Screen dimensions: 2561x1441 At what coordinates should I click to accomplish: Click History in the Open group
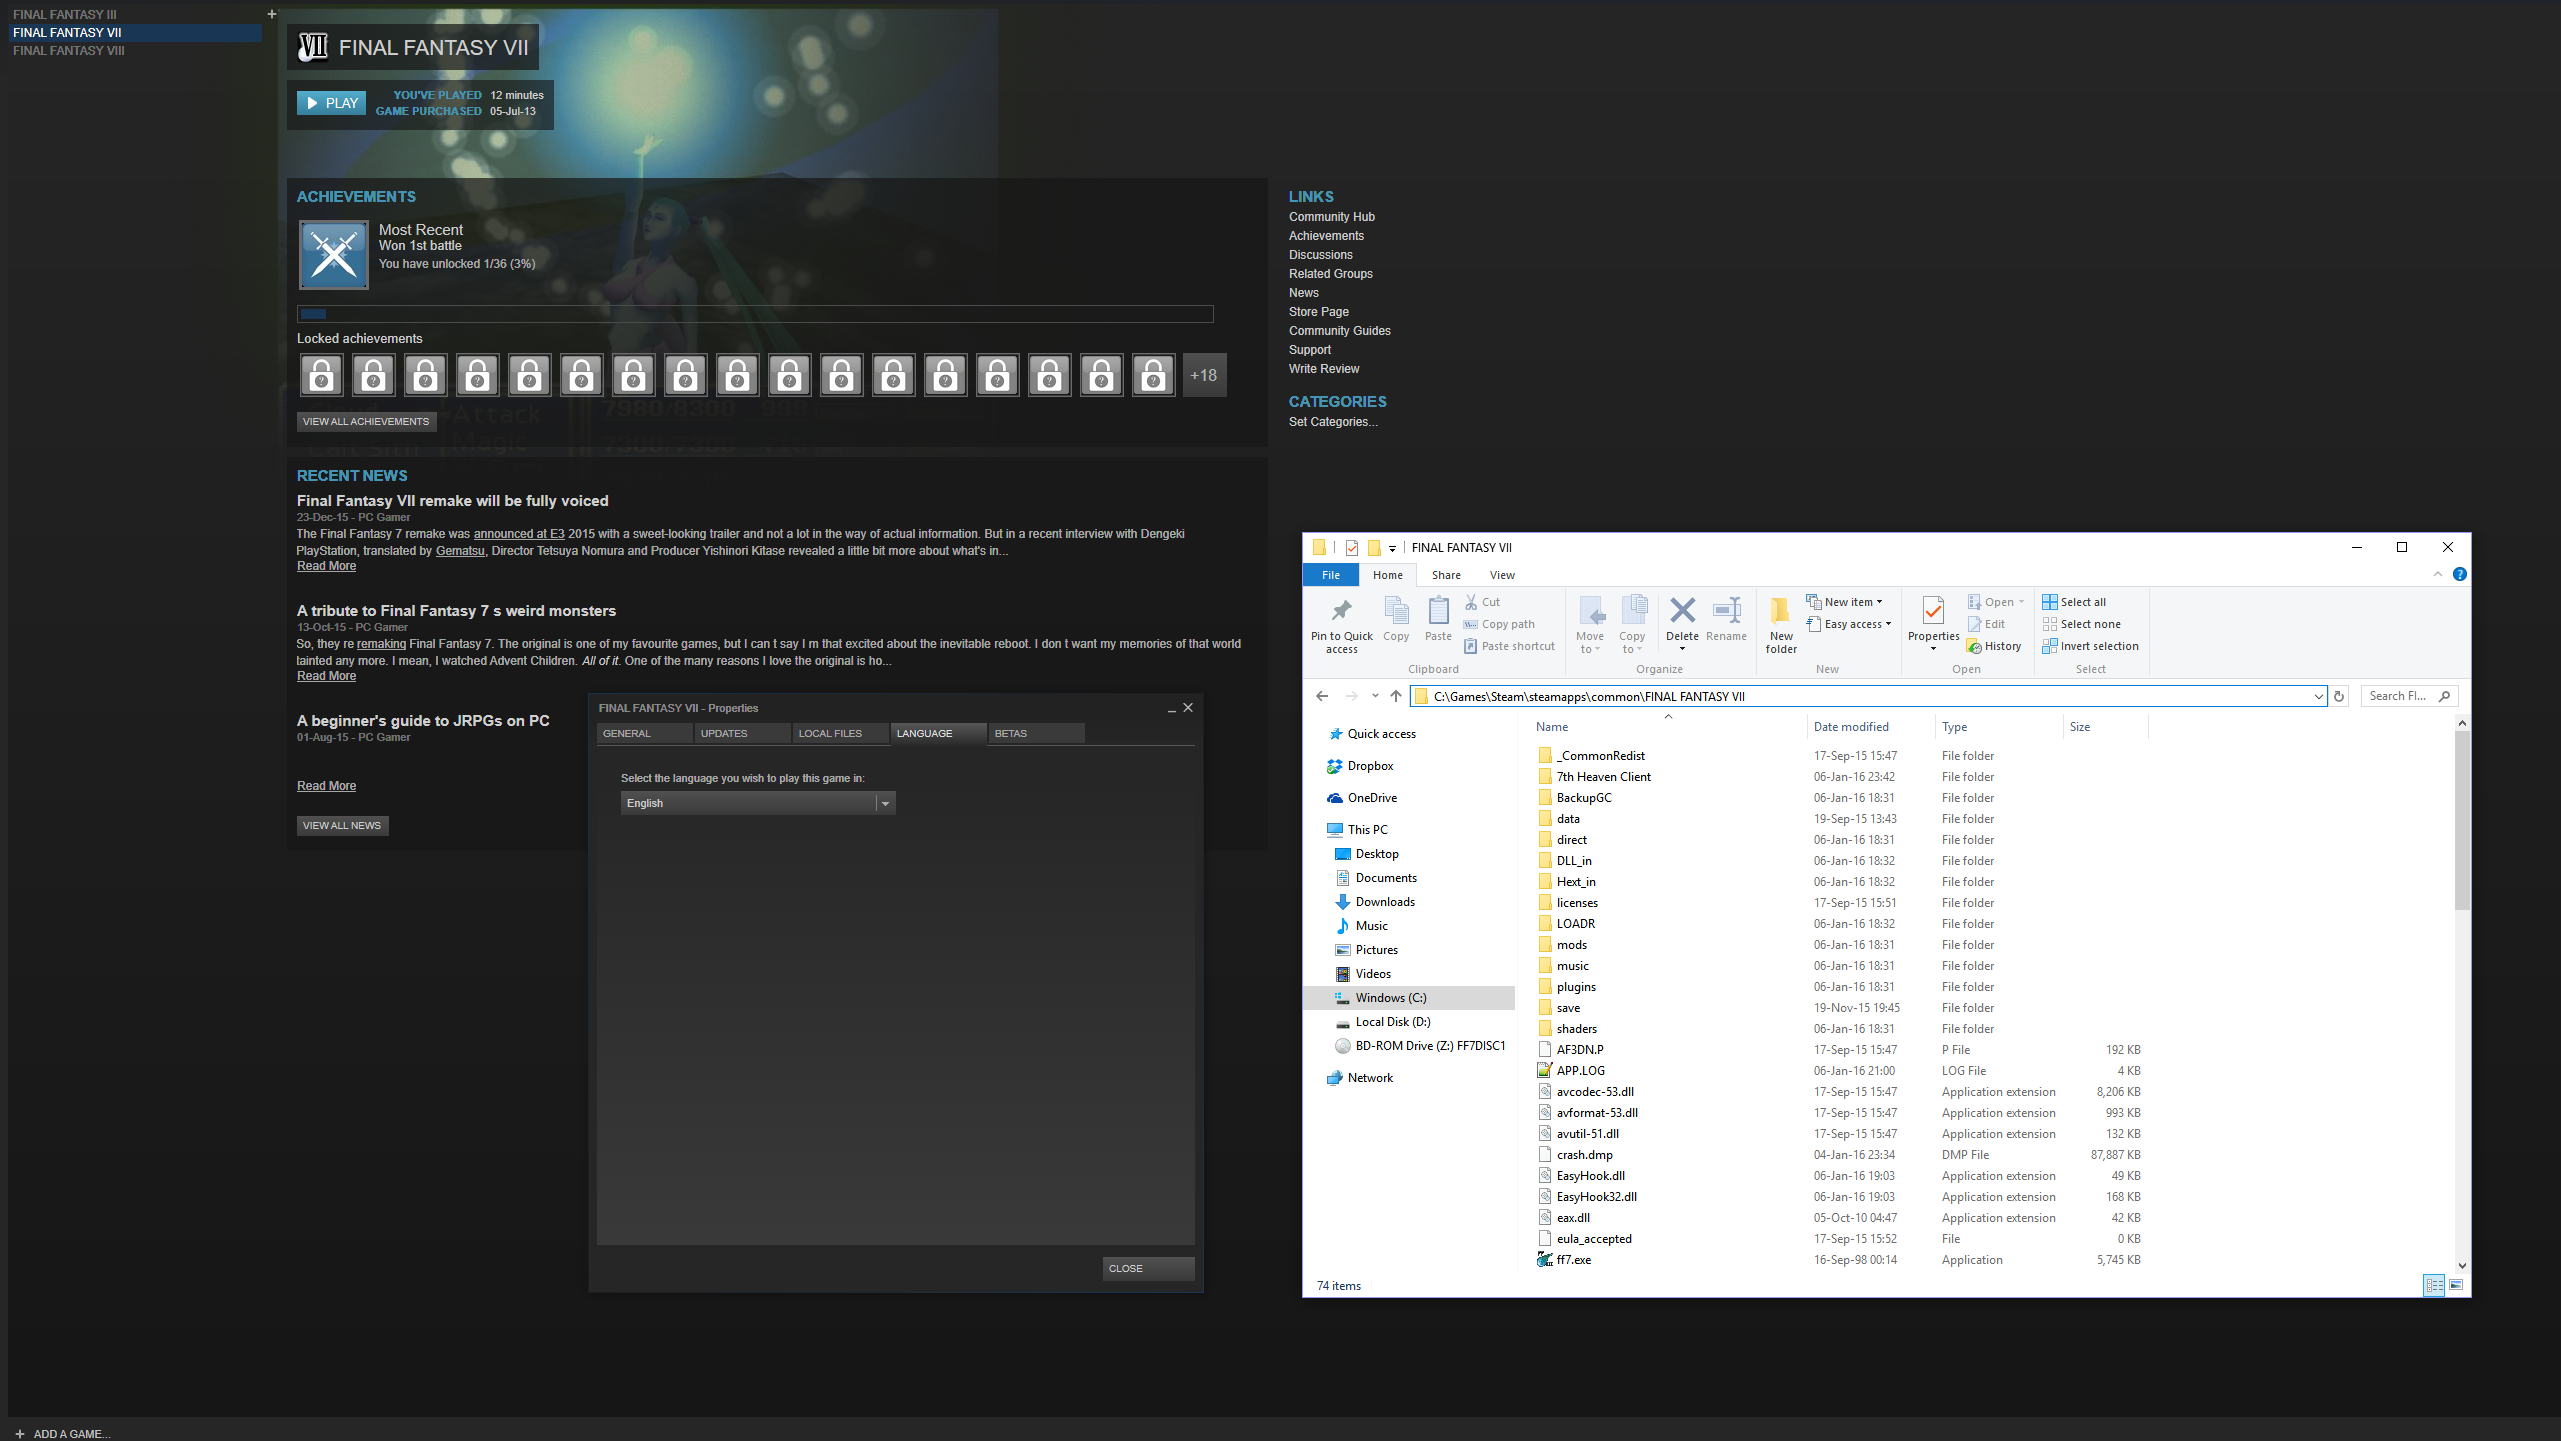click(x=1994, y=646)
